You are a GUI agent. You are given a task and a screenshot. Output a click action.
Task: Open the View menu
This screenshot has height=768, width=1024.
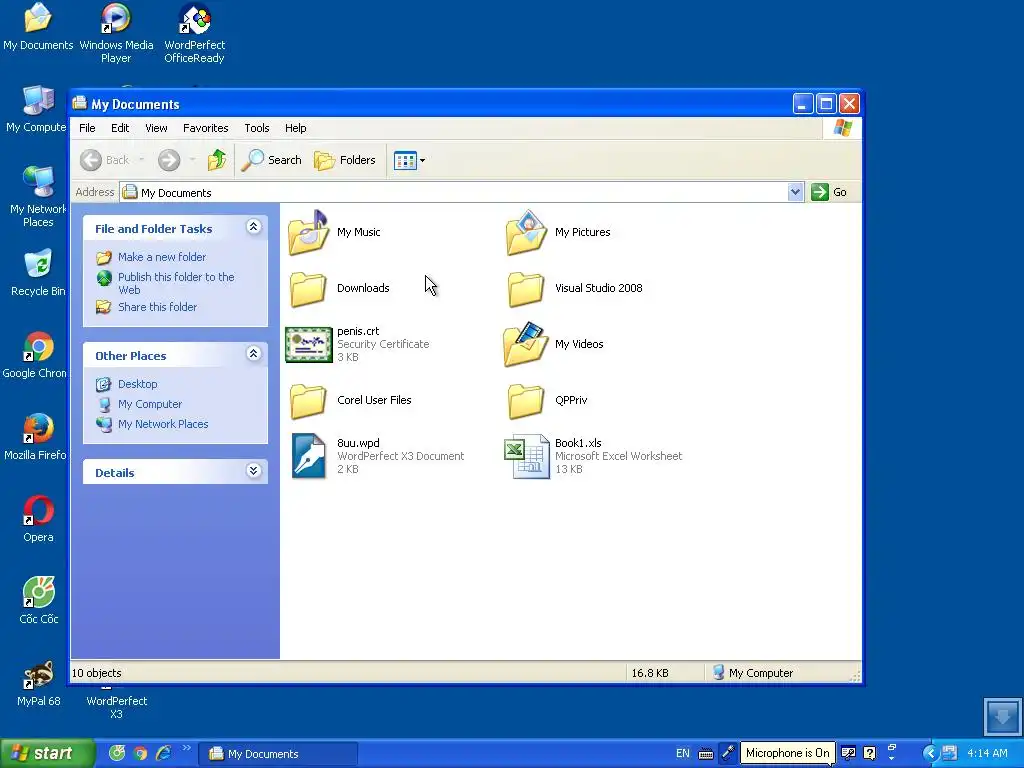click(x=156, y=128)
